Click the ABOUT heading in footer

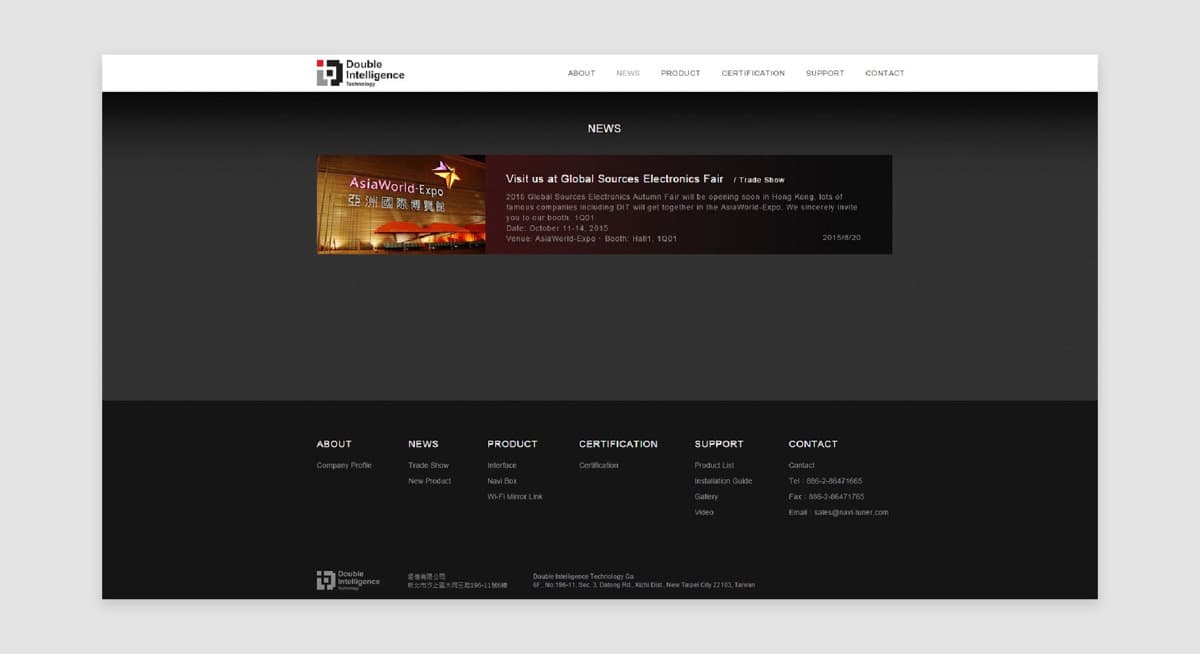[x=334, y=444]
